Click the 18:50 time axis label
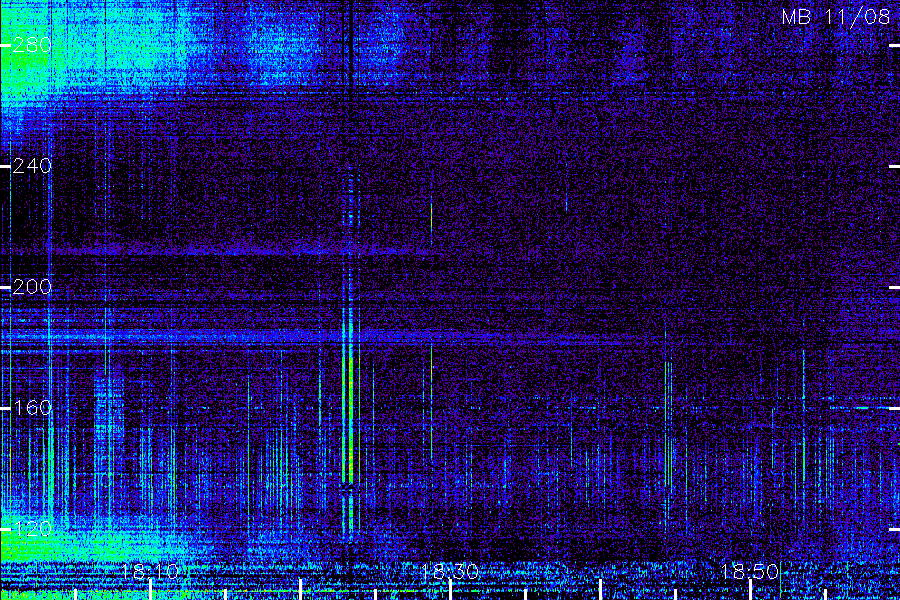 [x=750, y=571]
